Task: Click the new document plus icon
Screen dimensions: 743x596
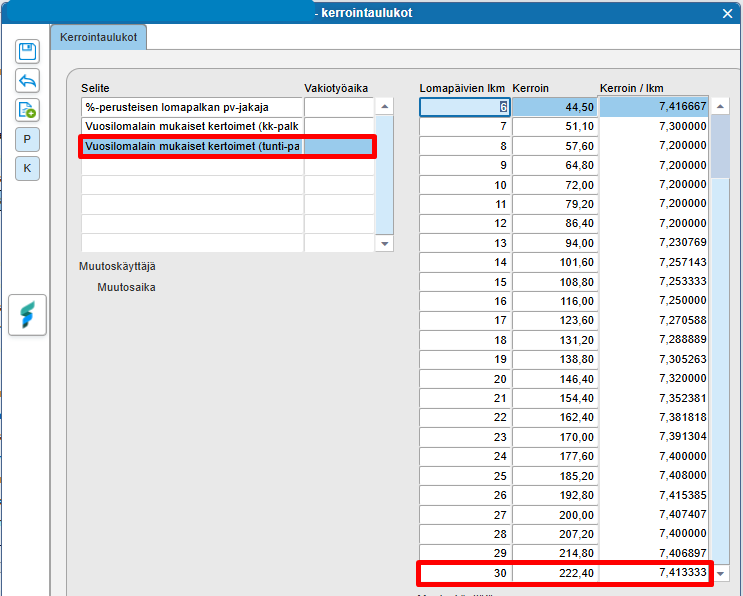Action: pyautogui.click(x=28, y=110)
